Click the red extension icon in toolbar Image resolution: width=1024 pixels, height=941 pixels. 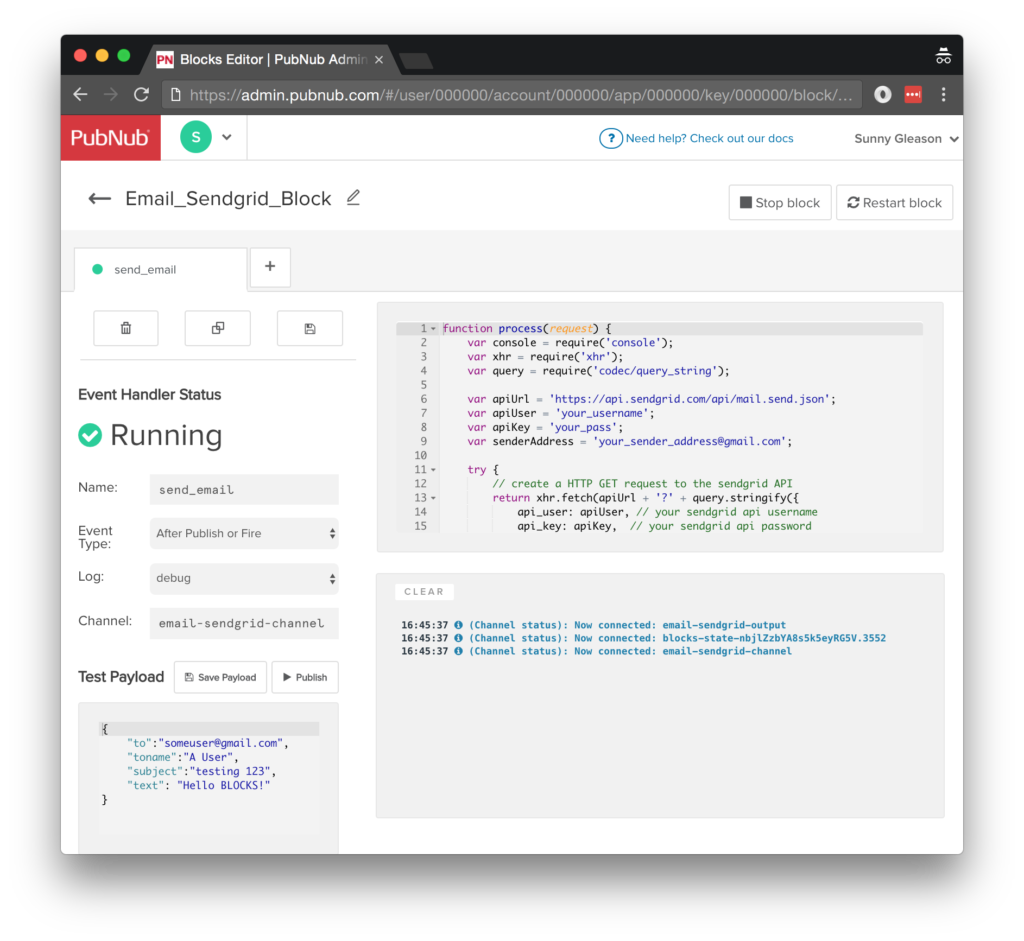tap(912, 95)
